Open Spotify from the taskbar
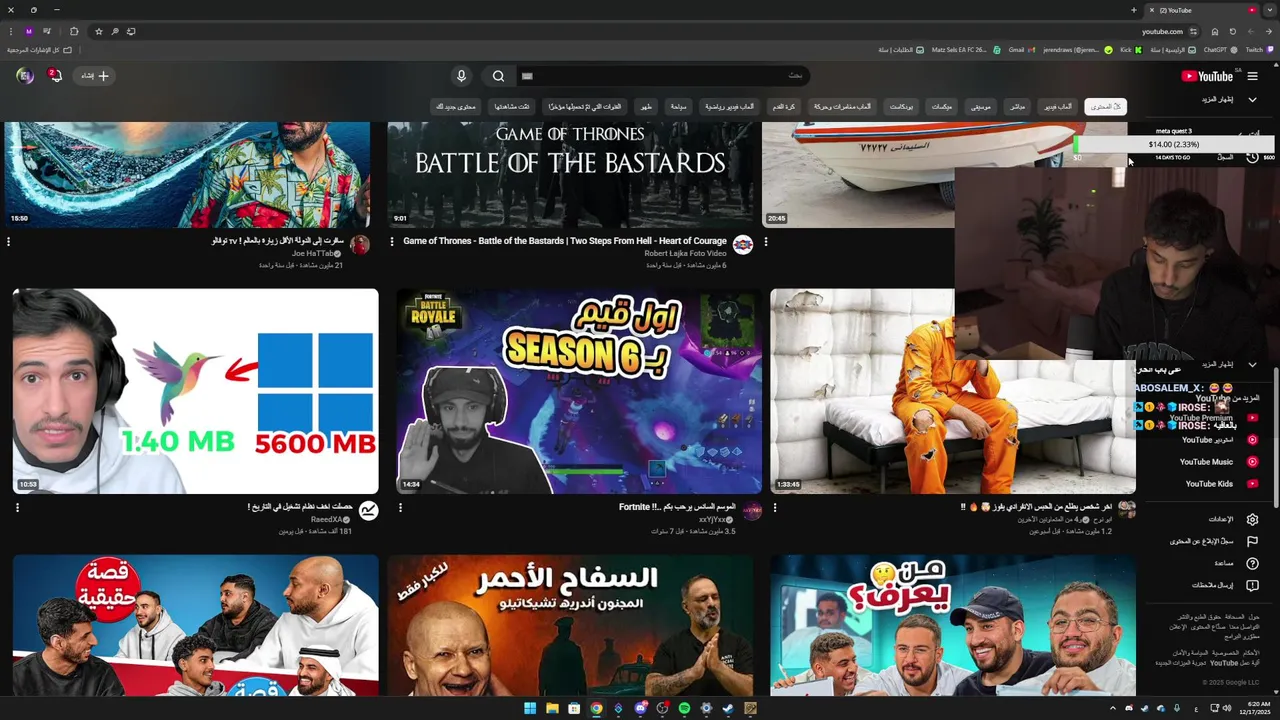Viewport: 1280px width, 720px height. pos(684,708)
